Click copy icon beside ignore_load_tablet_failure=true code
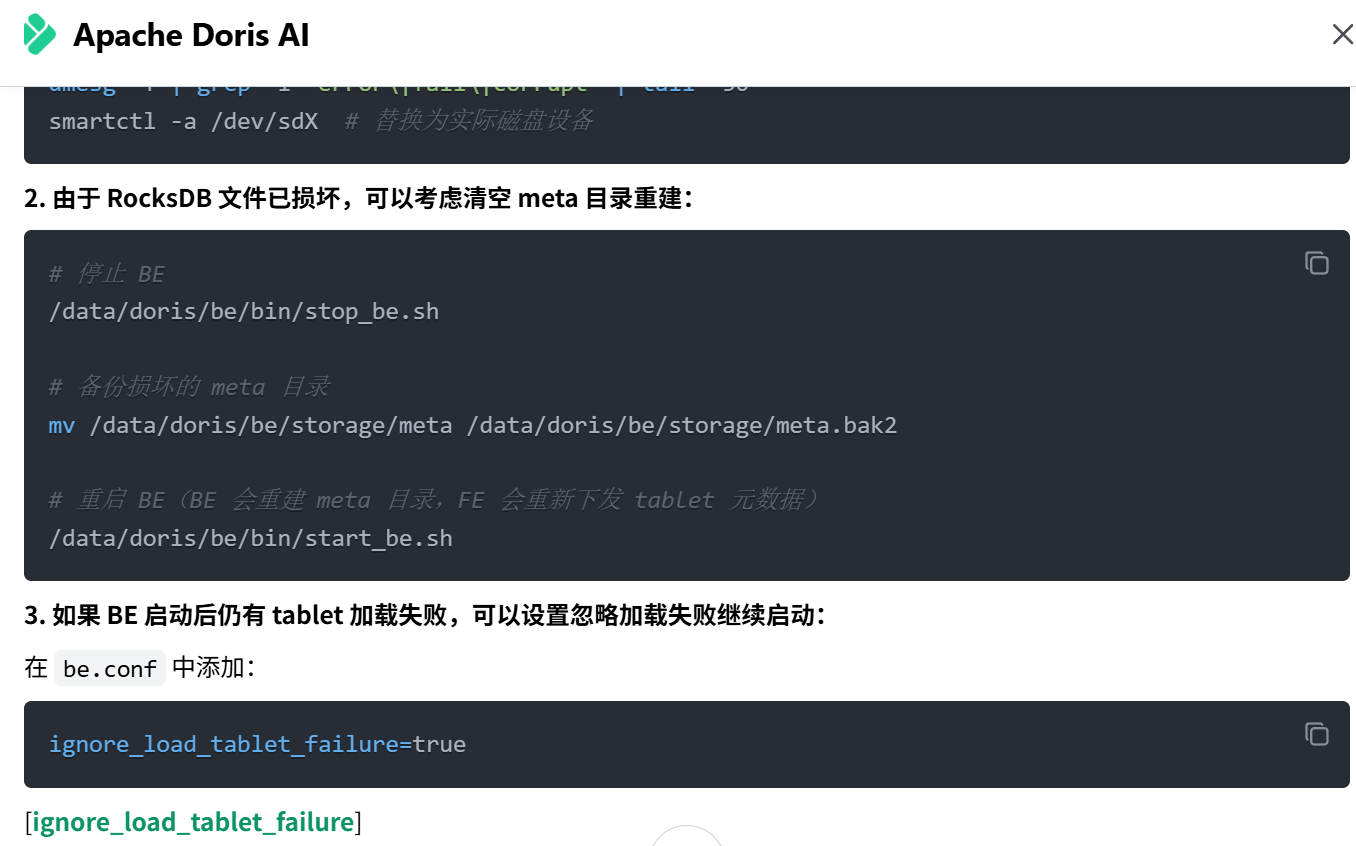Image resolution: width=1356 pixels, height=846 pixels. (x=1316, y=734)
